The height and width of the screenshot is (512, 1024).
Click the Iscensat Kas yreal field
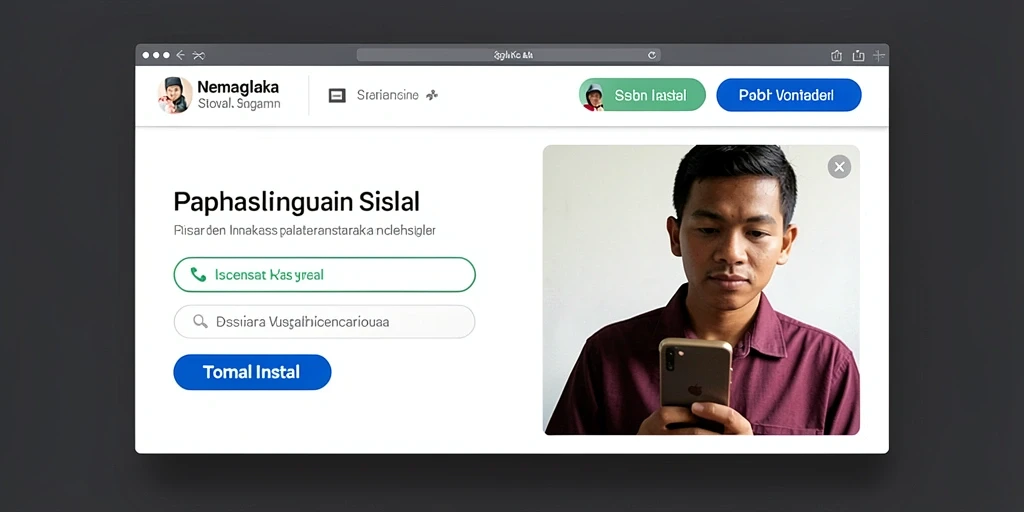325,274
